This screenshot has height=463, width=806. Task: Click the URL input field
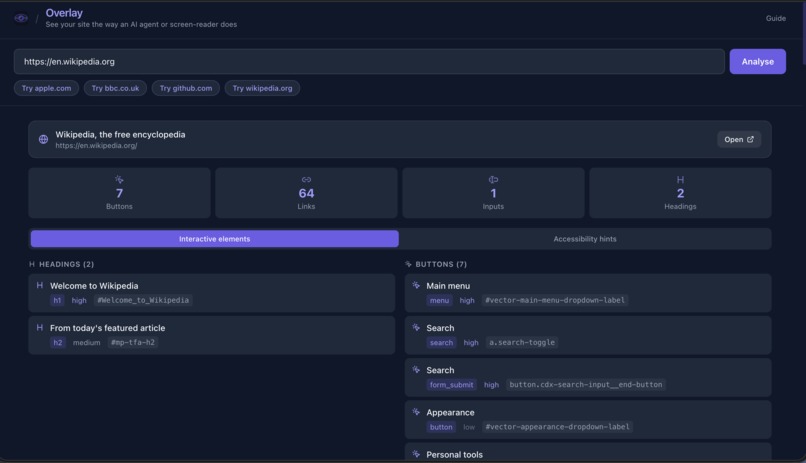[x=369, y=62]
